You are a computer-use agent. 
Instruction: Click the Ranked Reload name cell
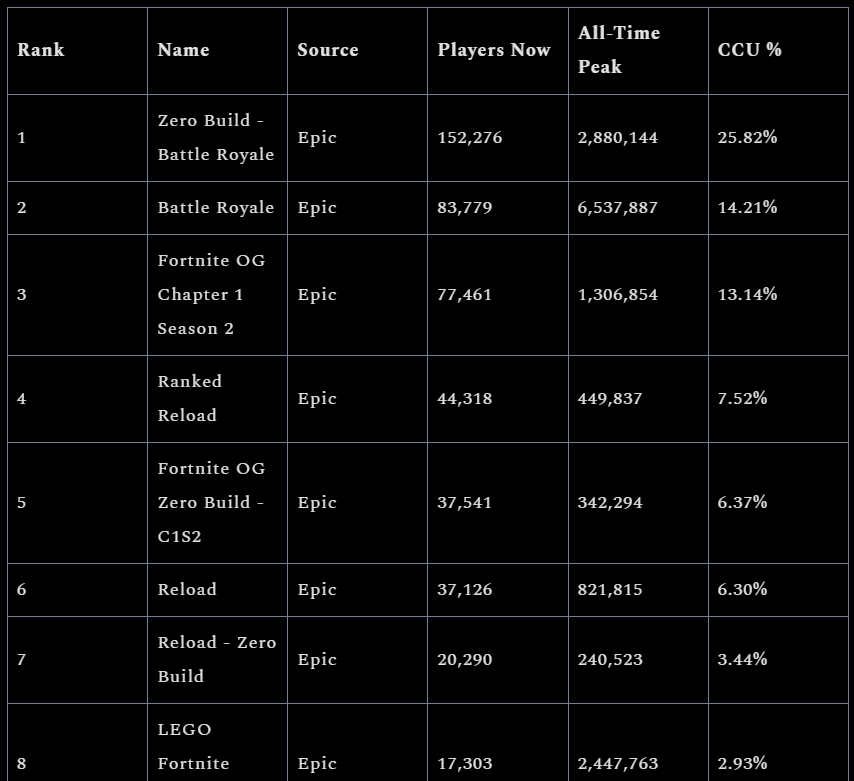click(x=190, y=398)
